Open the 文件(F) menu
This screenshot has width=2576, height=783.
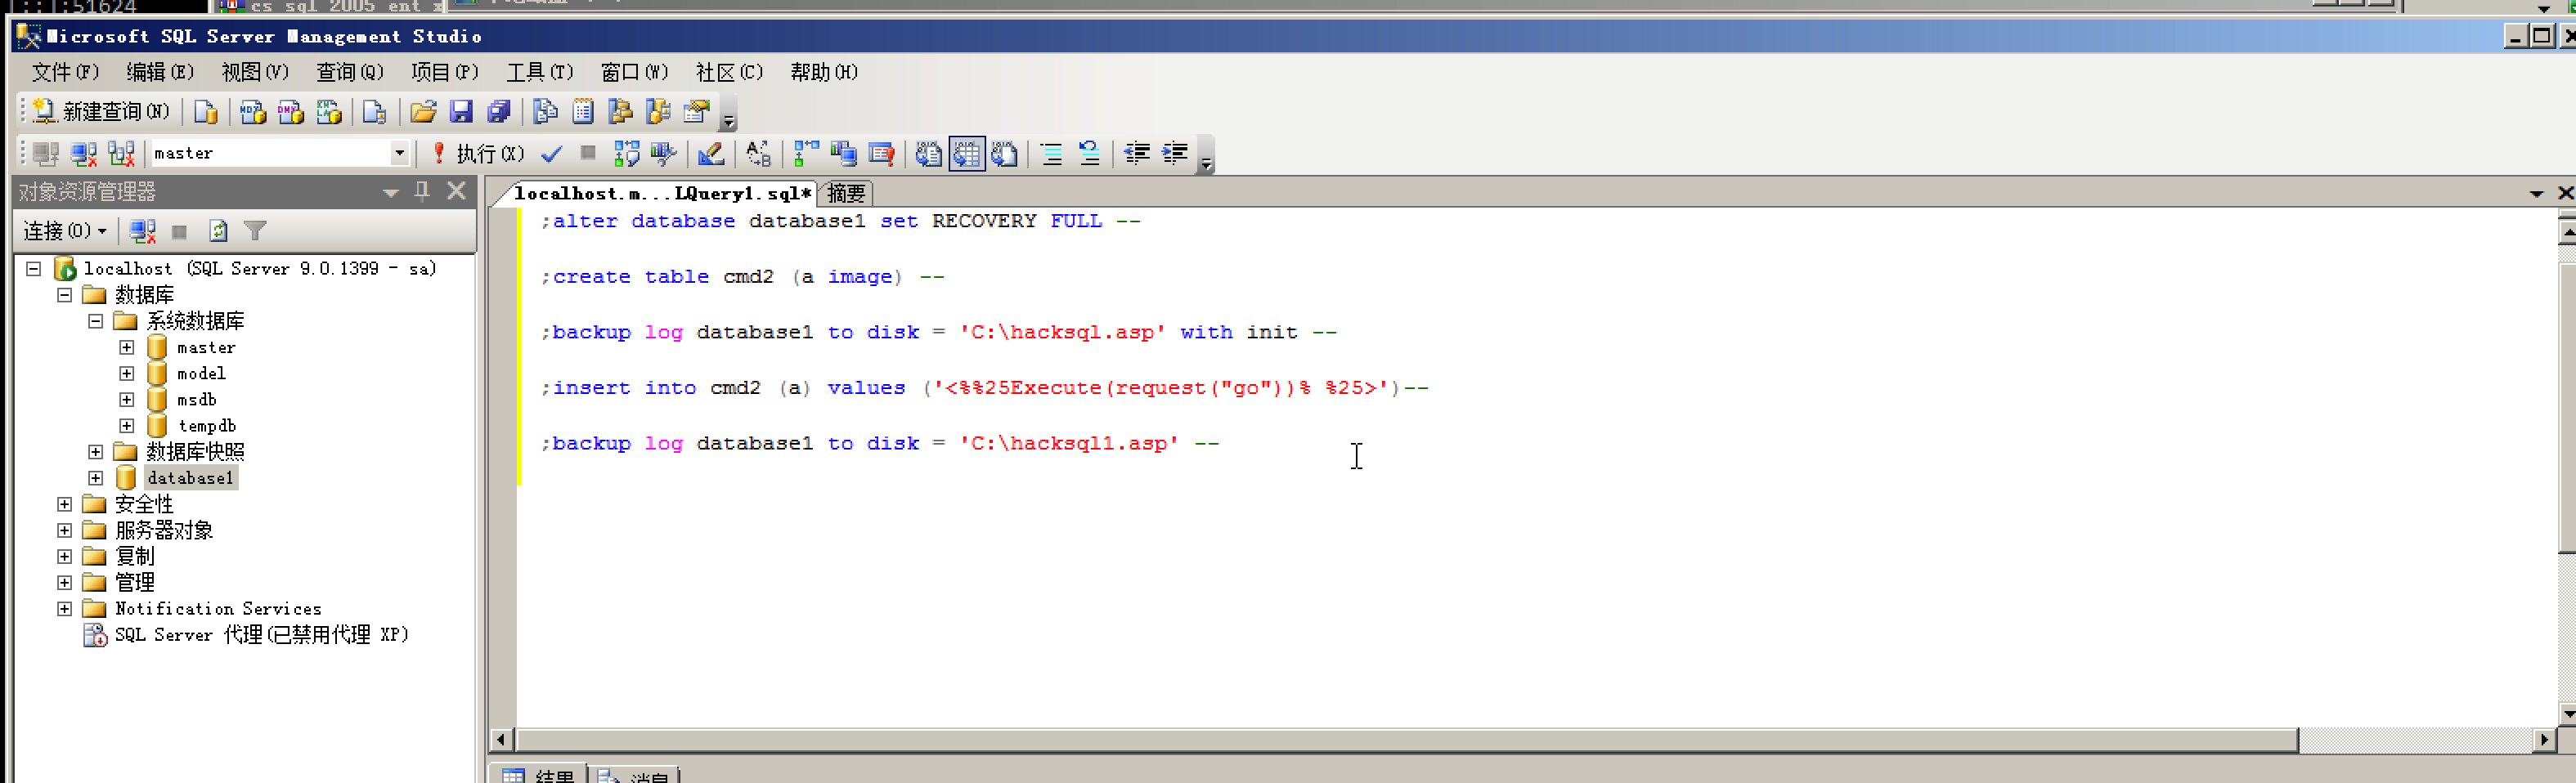tap(65, 72)
